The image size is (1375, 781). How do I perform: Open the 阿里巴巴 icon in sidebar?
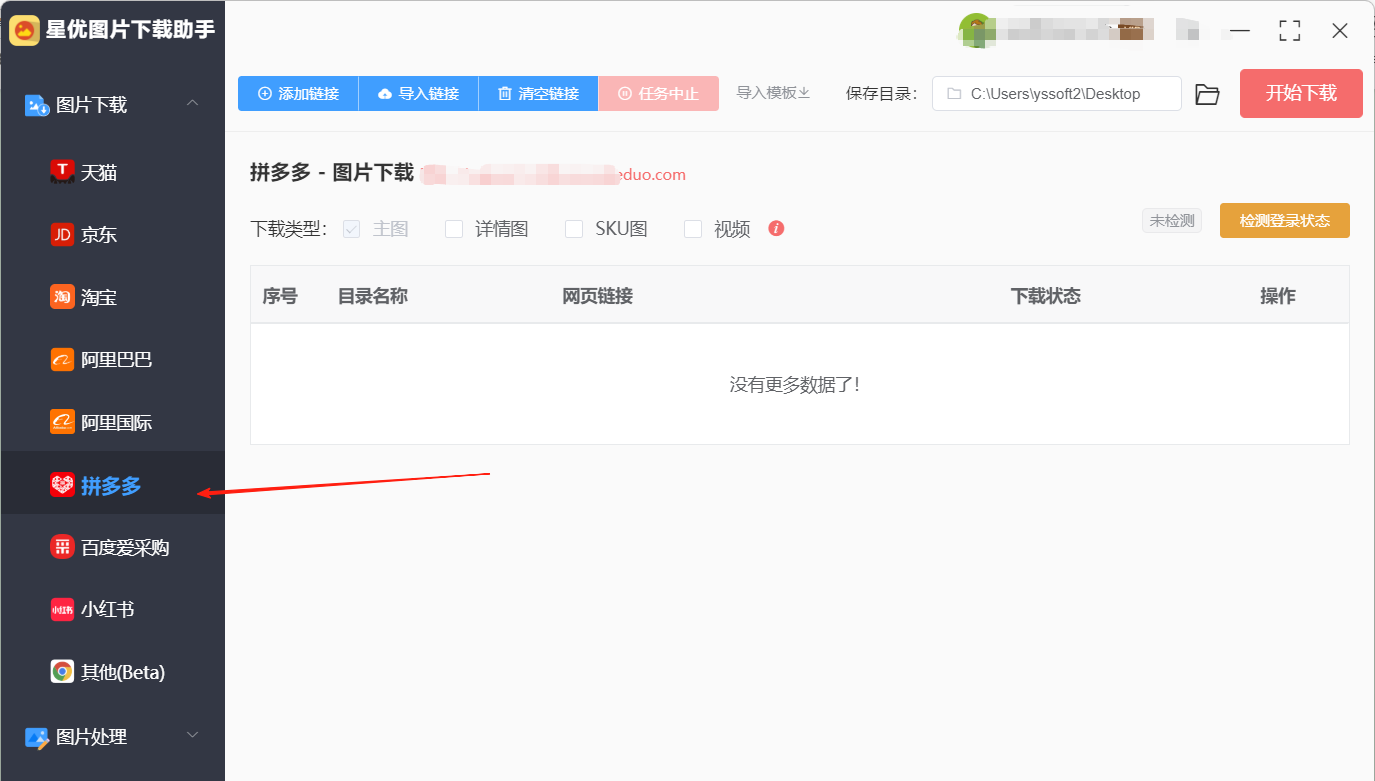coord(62,359)
